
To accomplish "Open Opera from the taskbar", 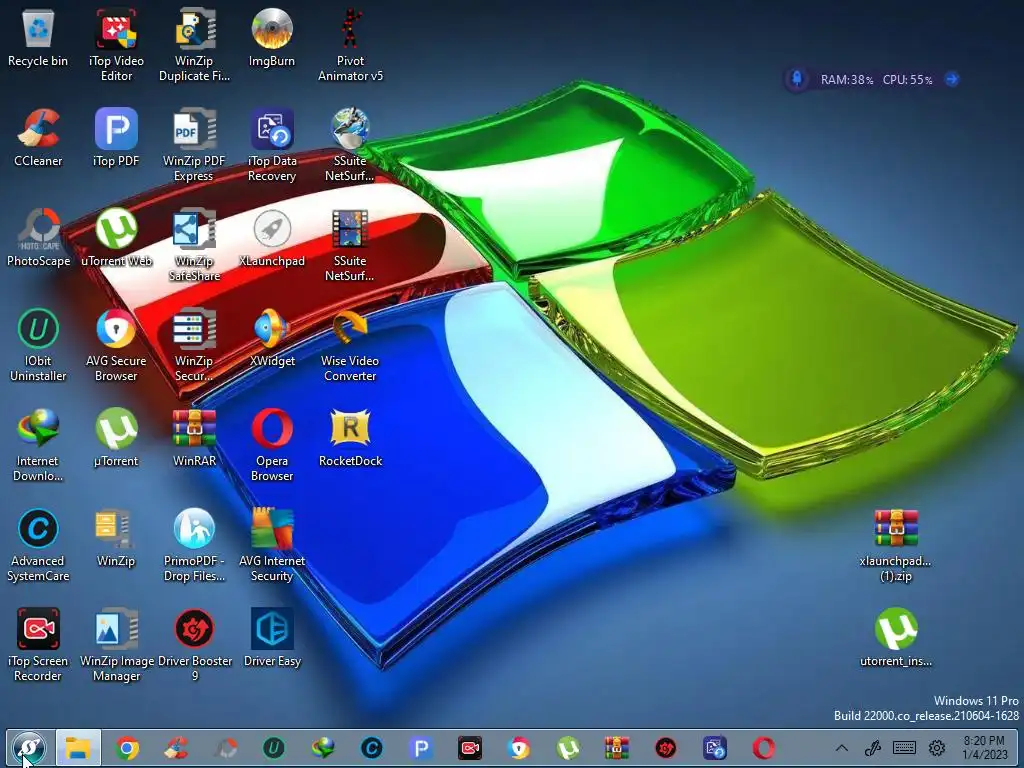I will [x=763, y=748].
